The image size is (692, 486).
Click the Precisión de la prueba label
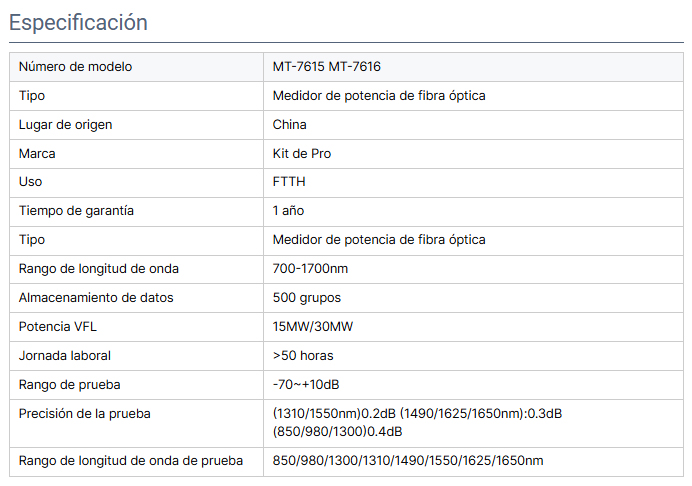tap(85, 414)
